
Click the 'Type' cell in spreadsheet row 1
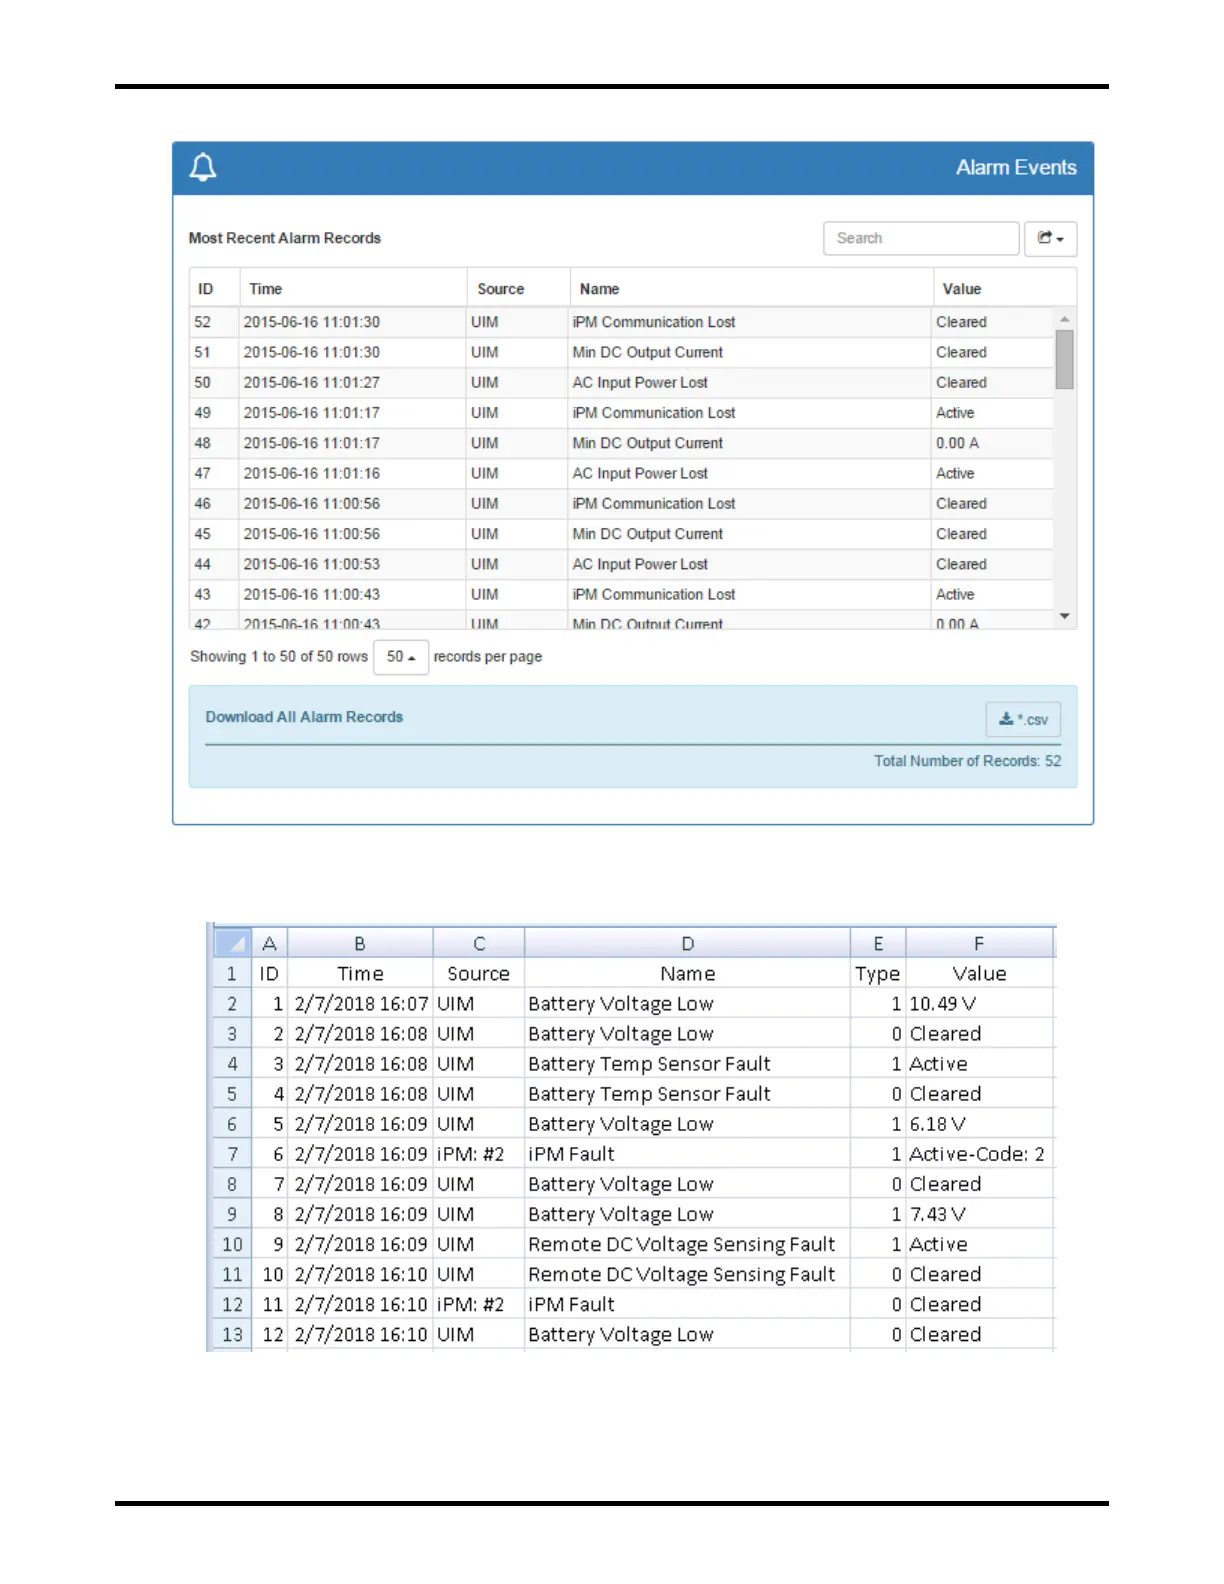[878, 974]
